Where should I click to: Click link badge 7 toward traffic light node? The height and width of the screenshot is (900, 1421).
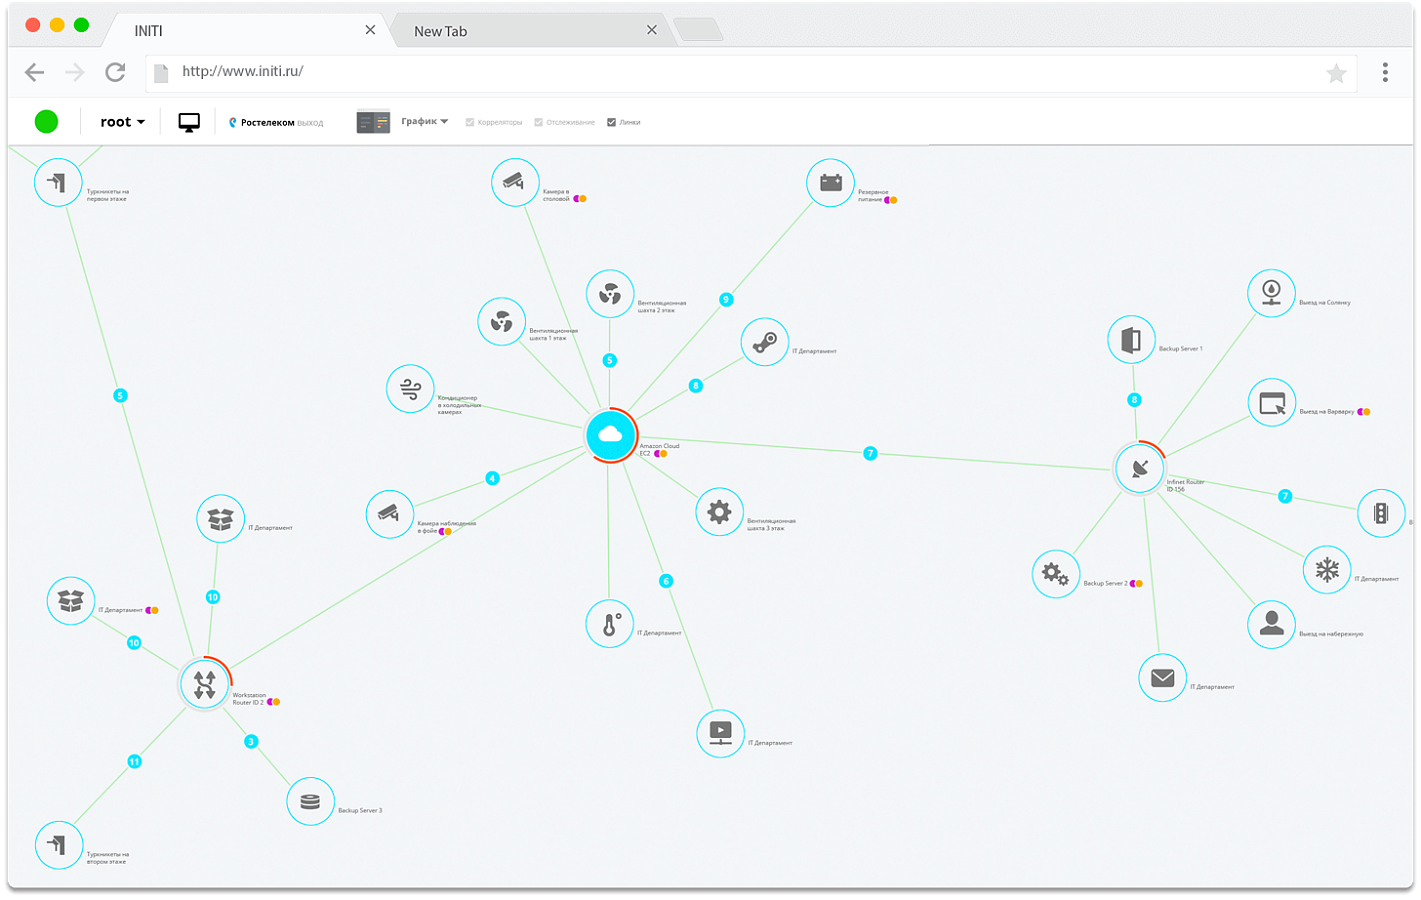[x=1285, y=496]
